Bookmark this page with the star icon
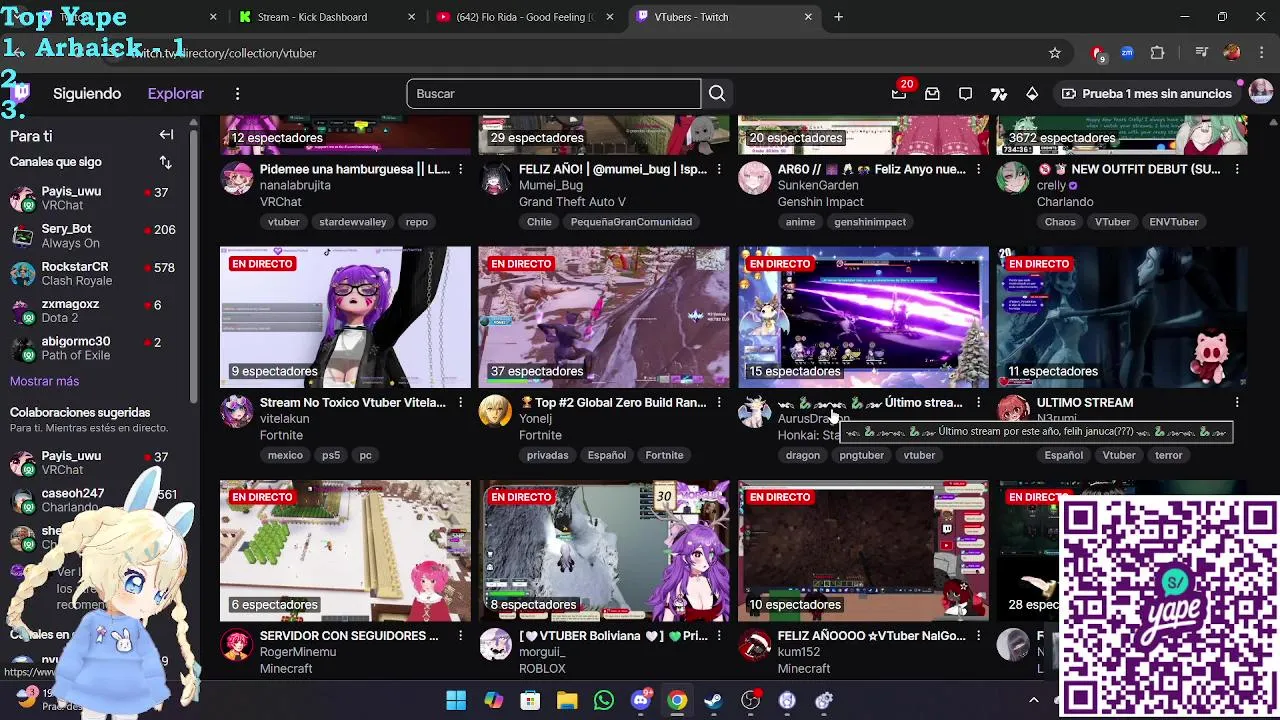Screen dimensions: 1280x720 point(1054,53)
